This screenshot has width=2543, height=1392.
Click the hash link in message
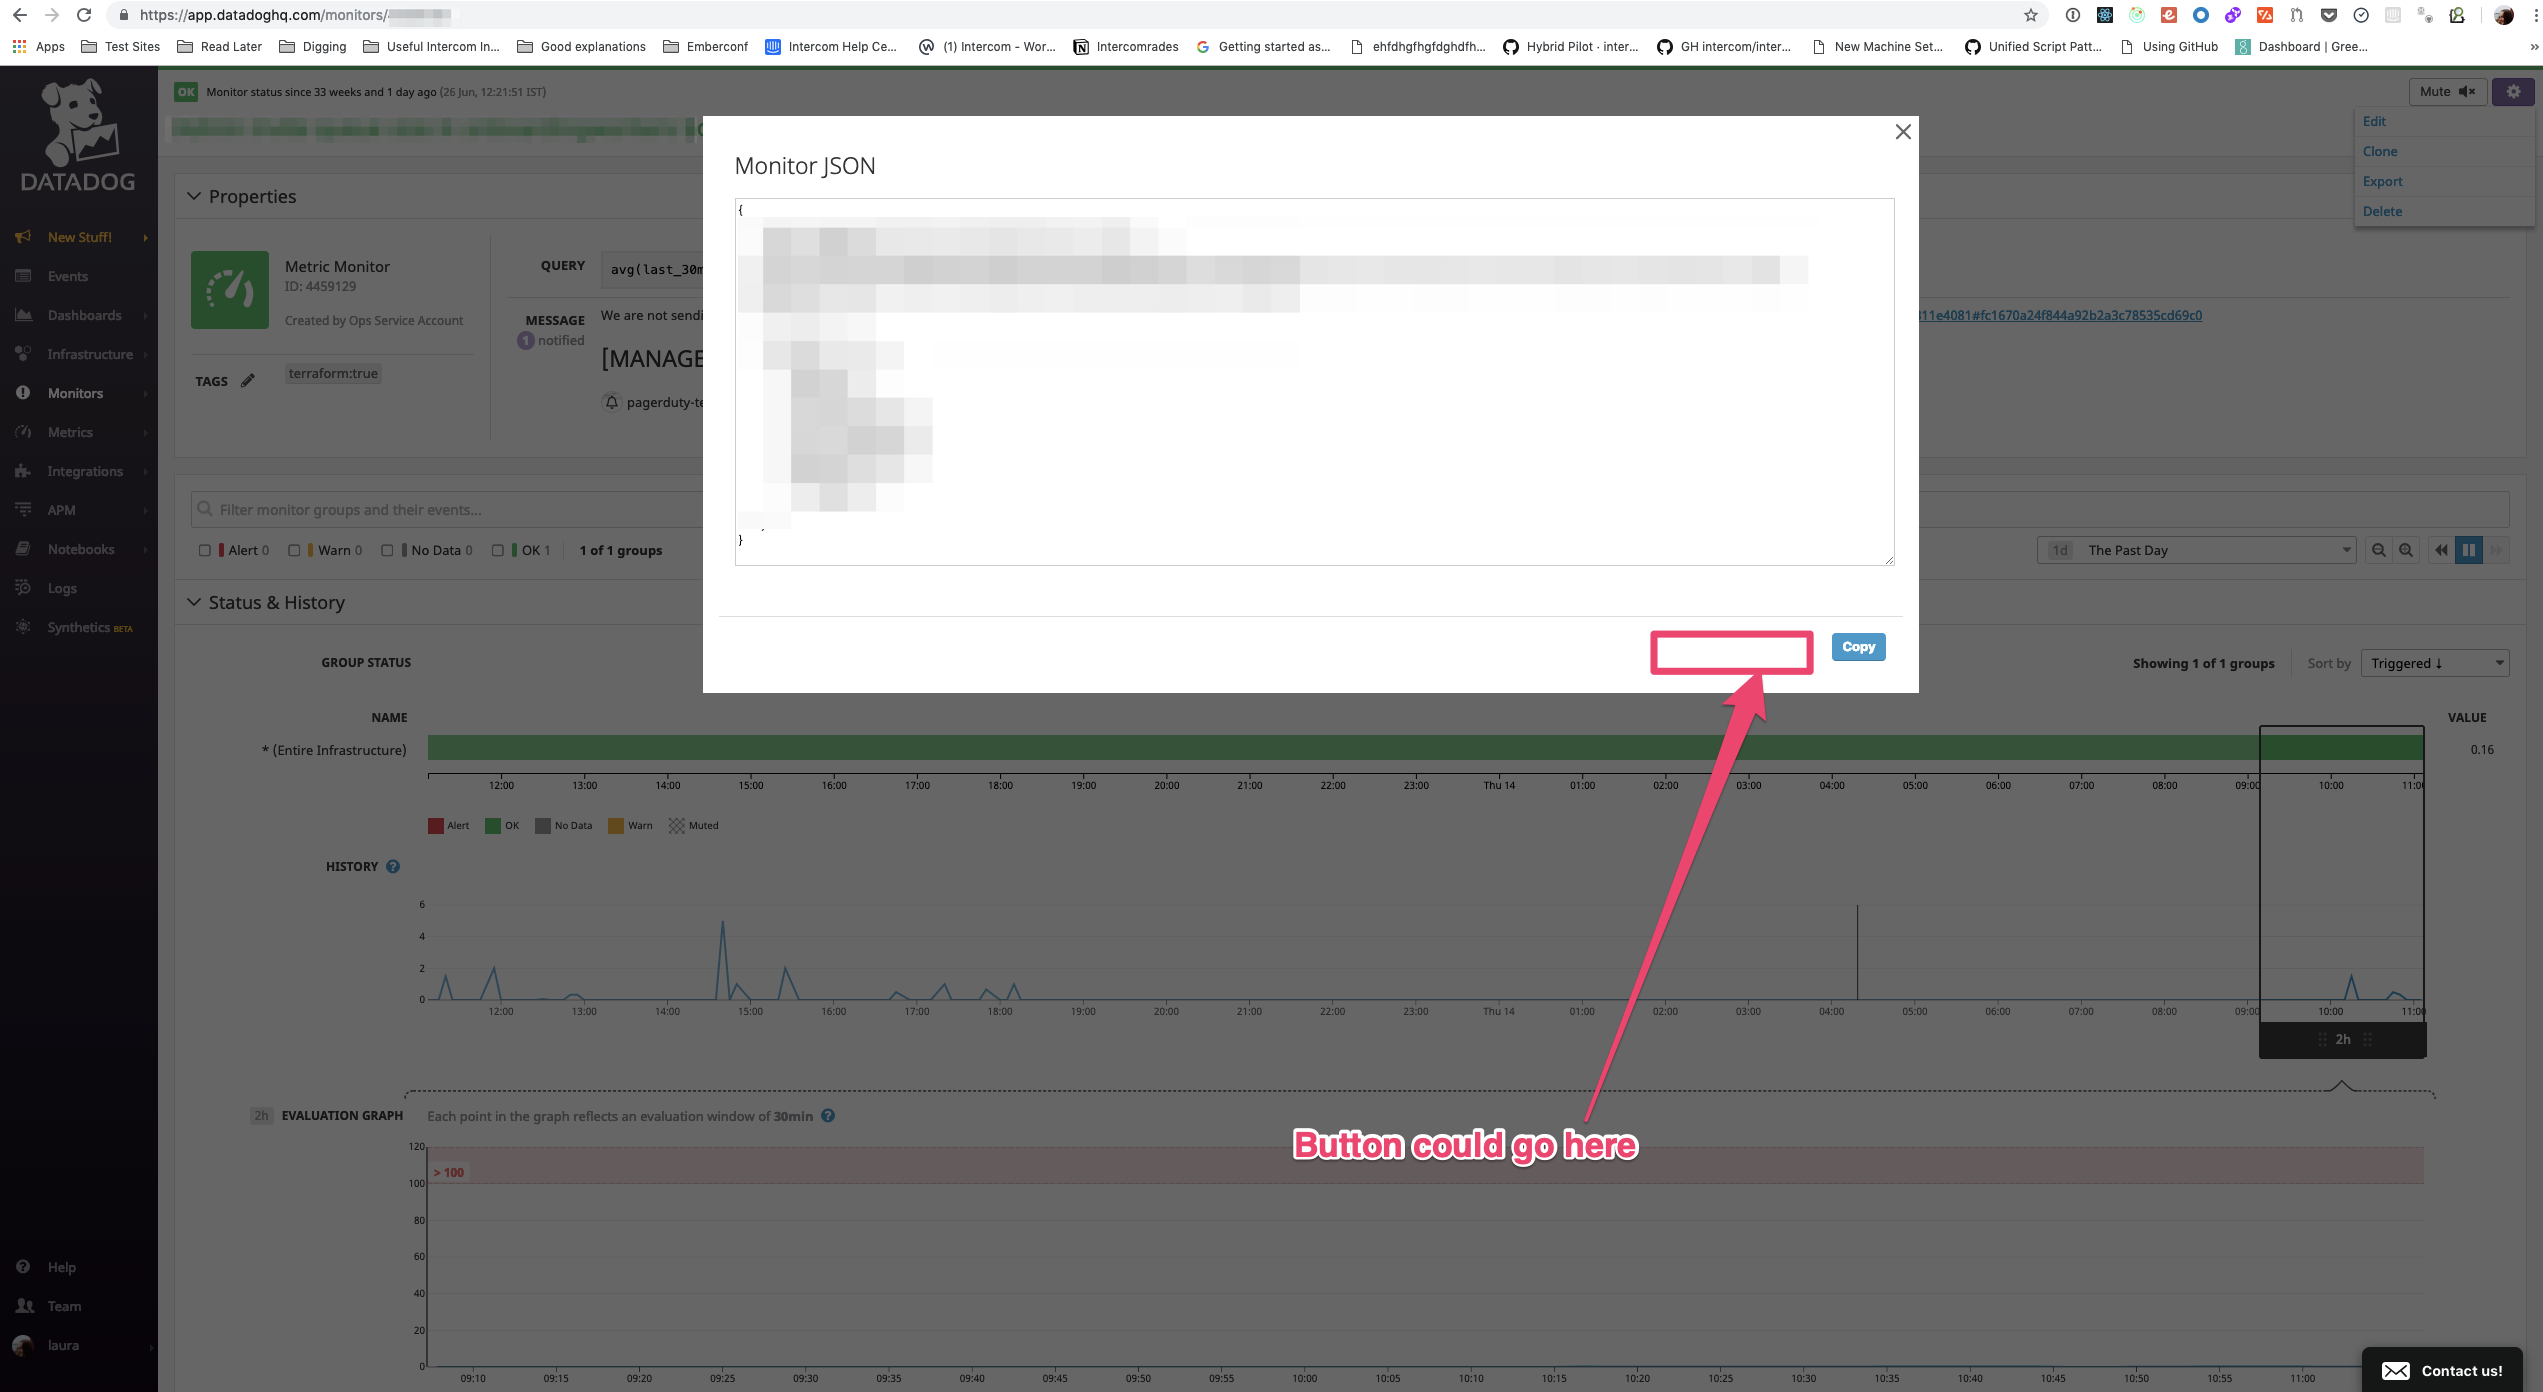tap(2060, 315)
